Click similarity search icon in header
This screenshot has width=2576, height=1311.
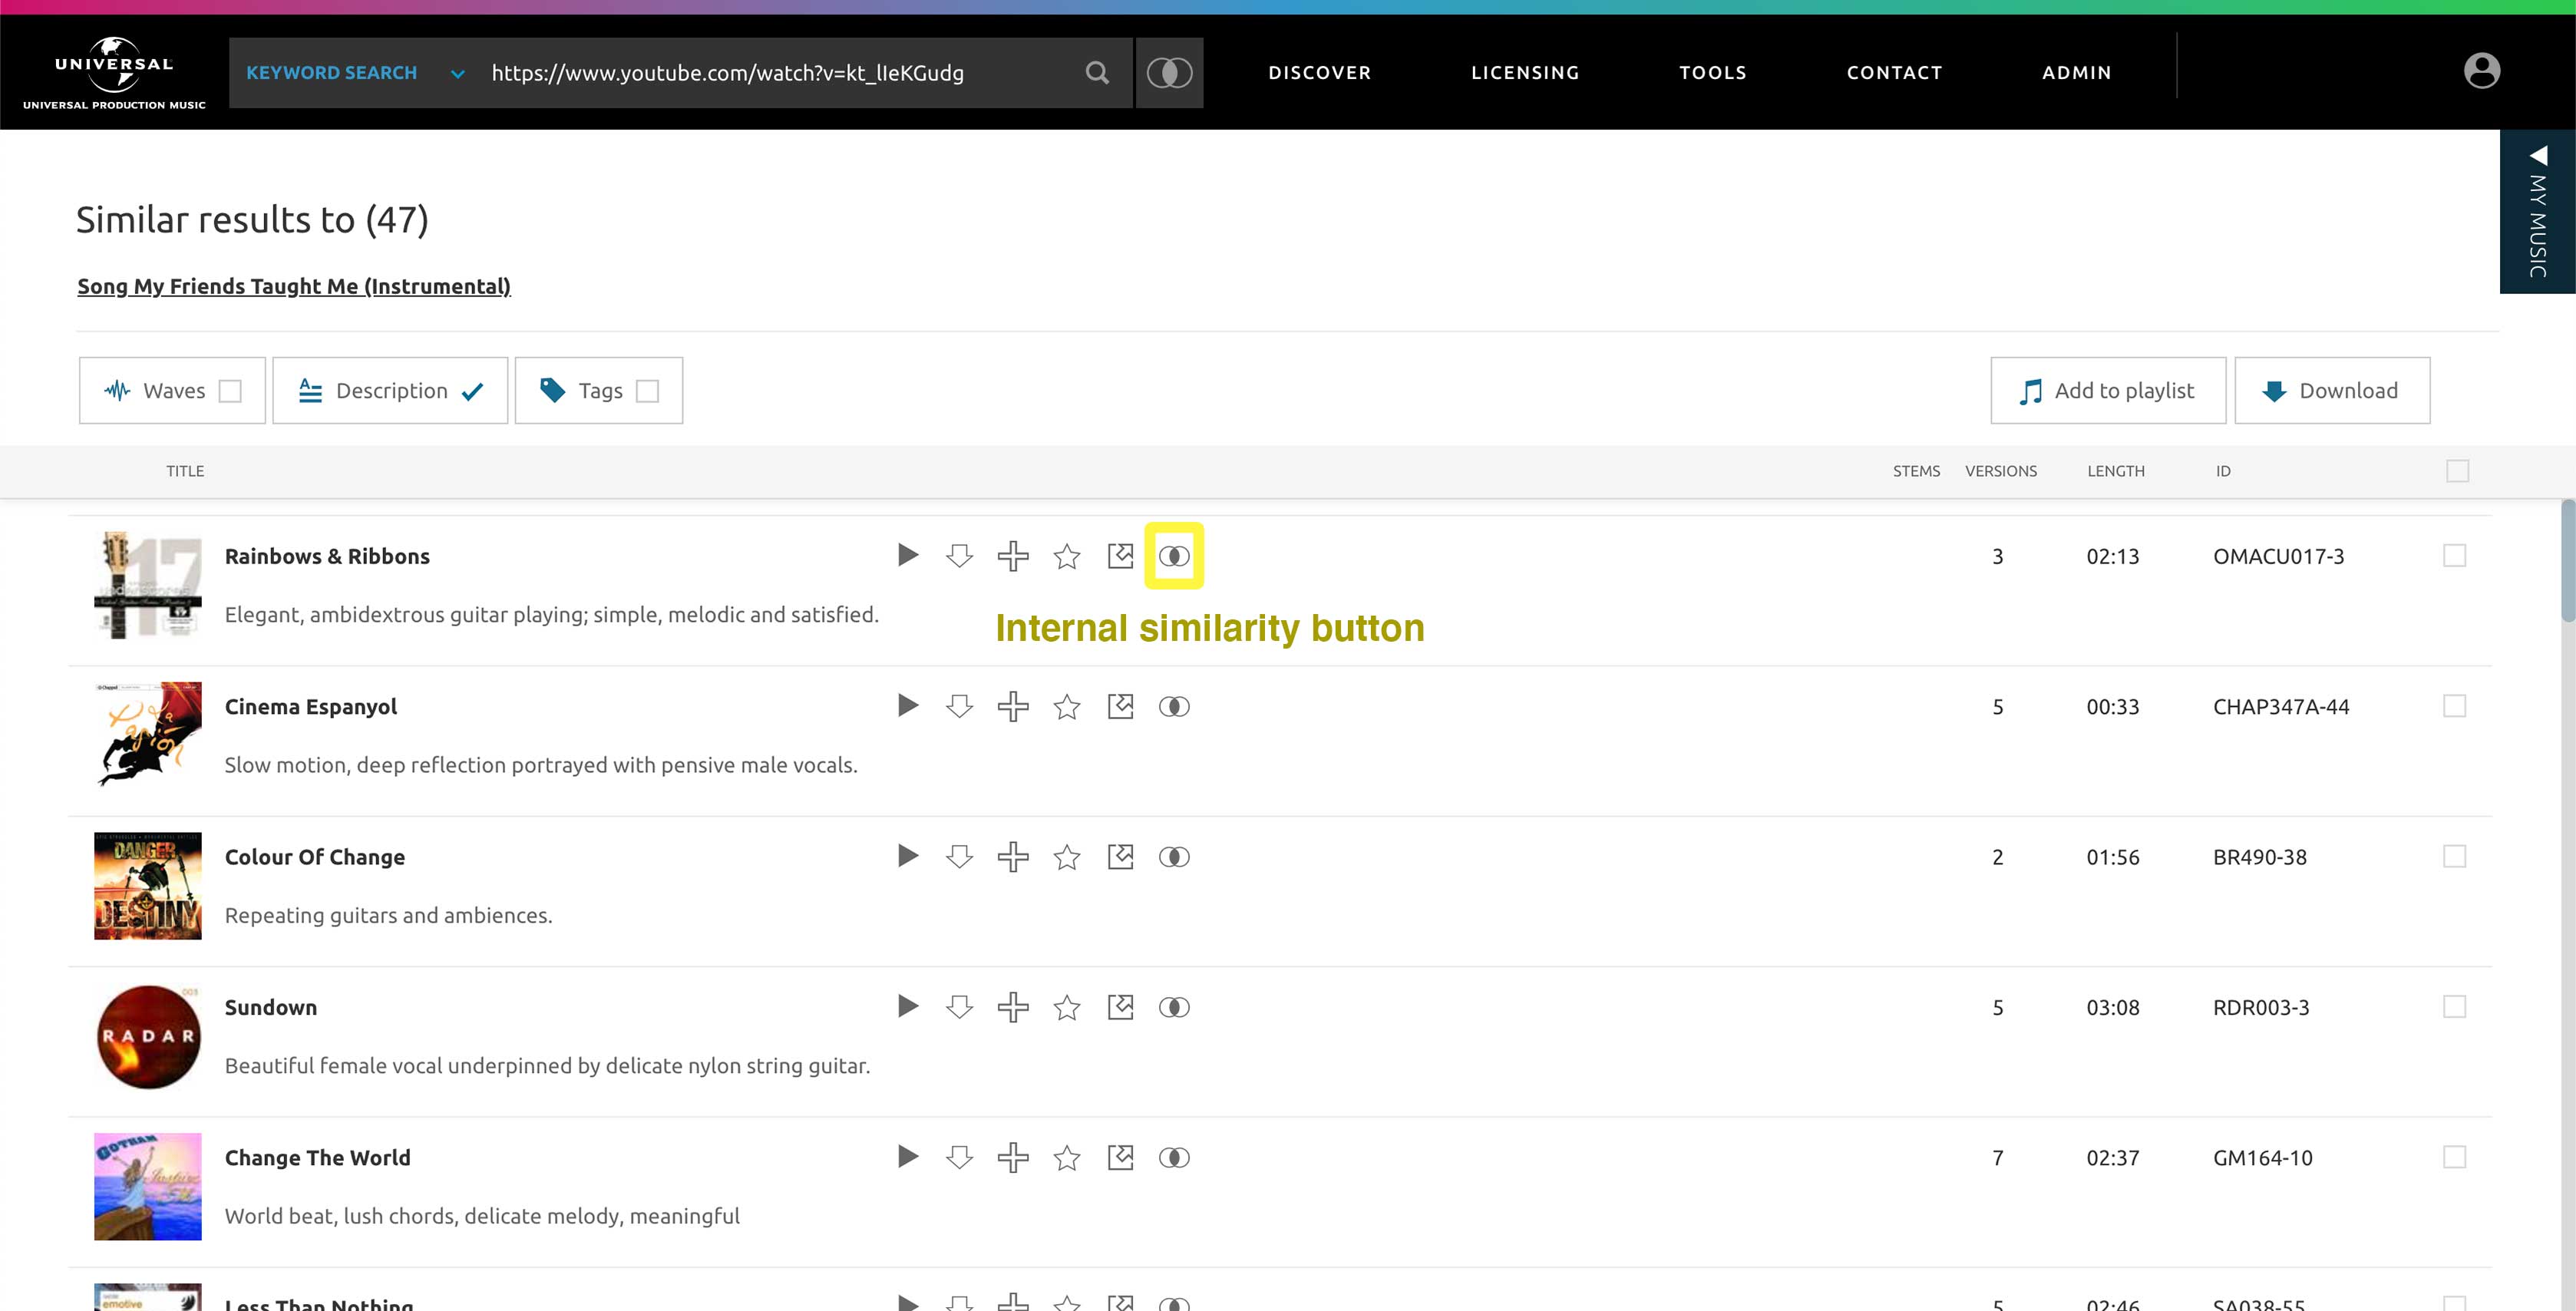(1169, 72)
